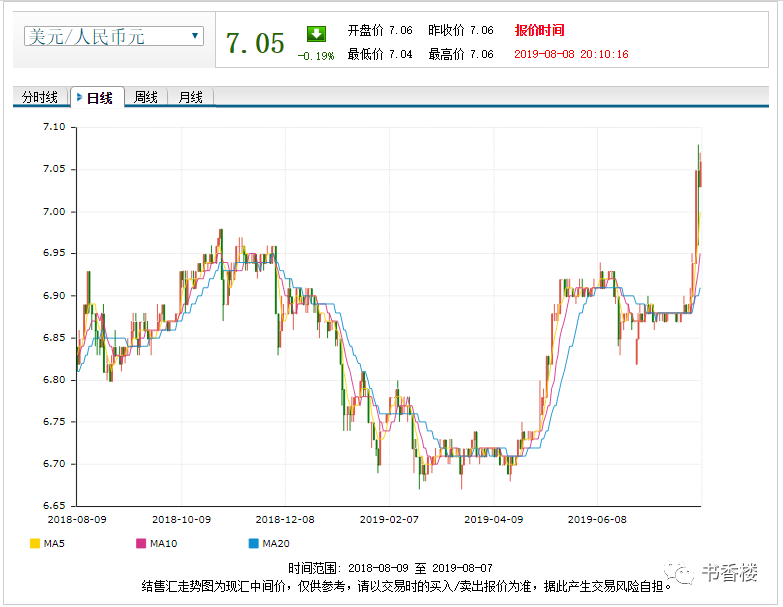
Task: Click the 开盘价 7.06 opening price
Action: click(x=380, y=30)
